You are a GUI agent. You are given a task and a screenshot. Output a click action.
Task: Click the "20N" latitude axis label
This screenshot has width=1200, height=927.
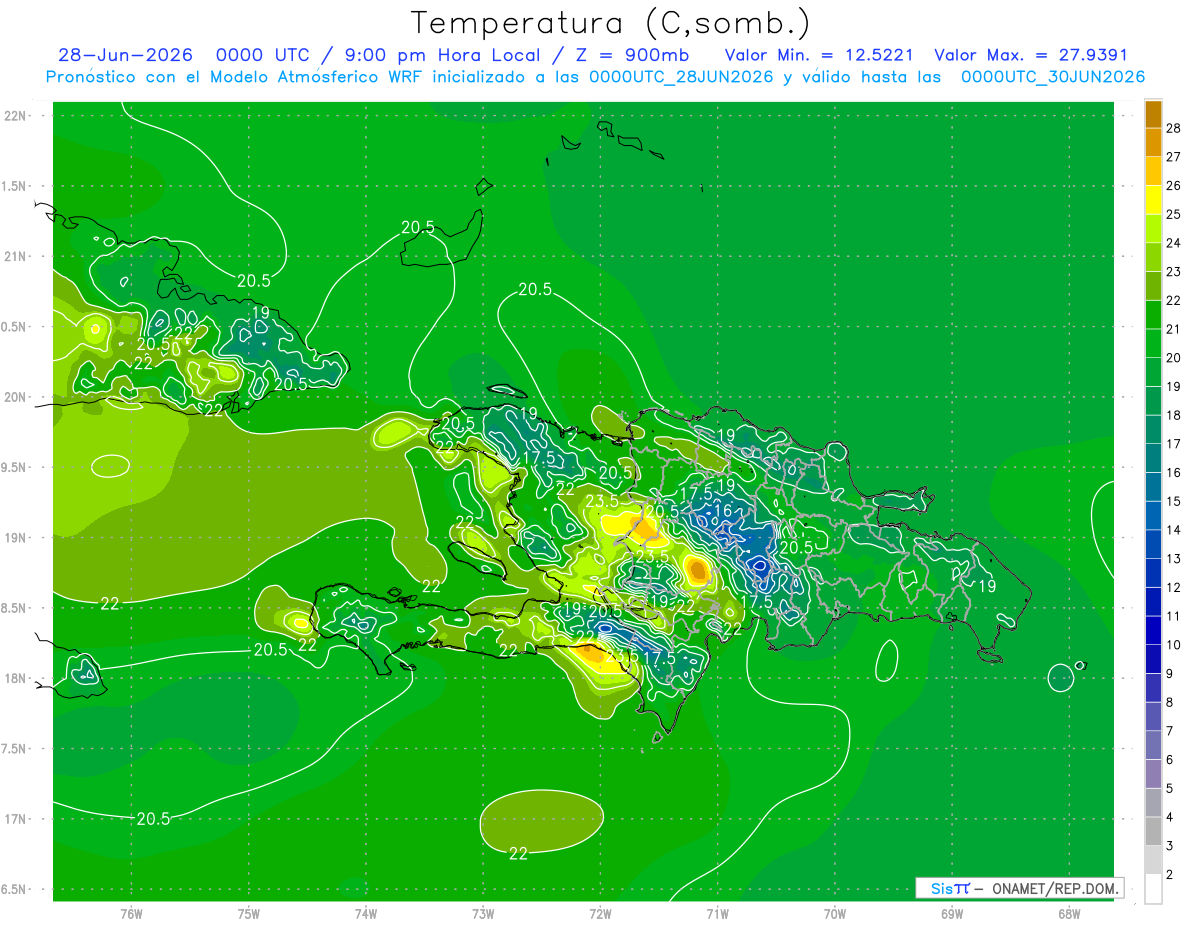(x=16, y=397)
